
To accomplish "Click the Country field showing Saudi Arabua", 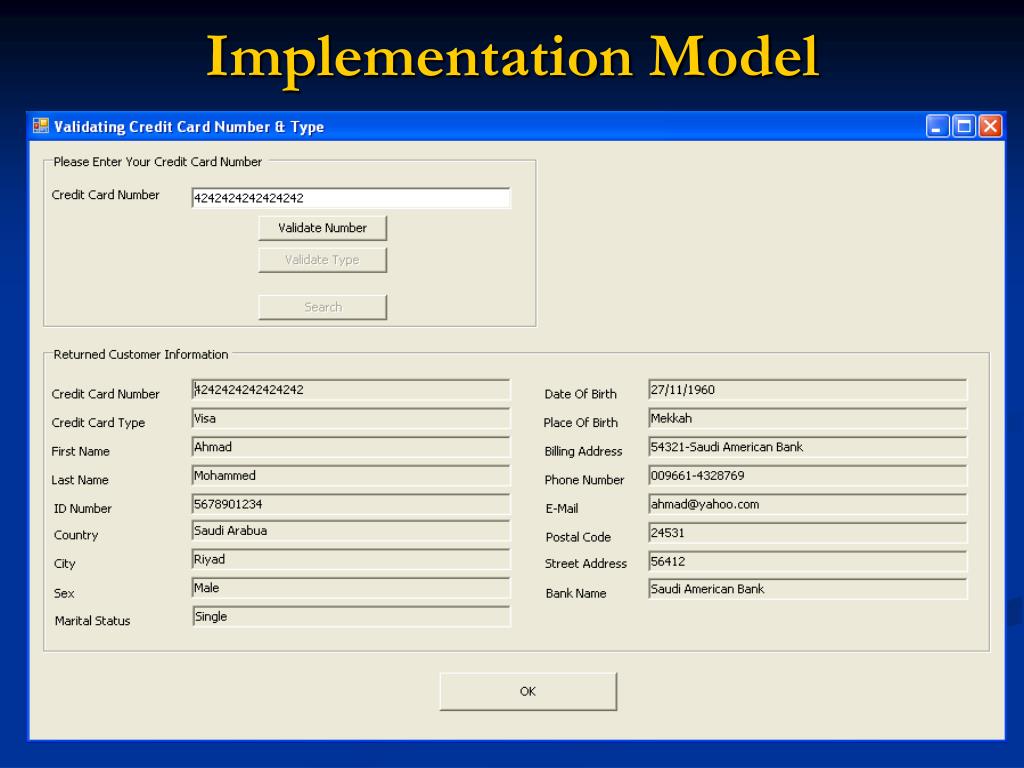I will (x=351, y=531).
